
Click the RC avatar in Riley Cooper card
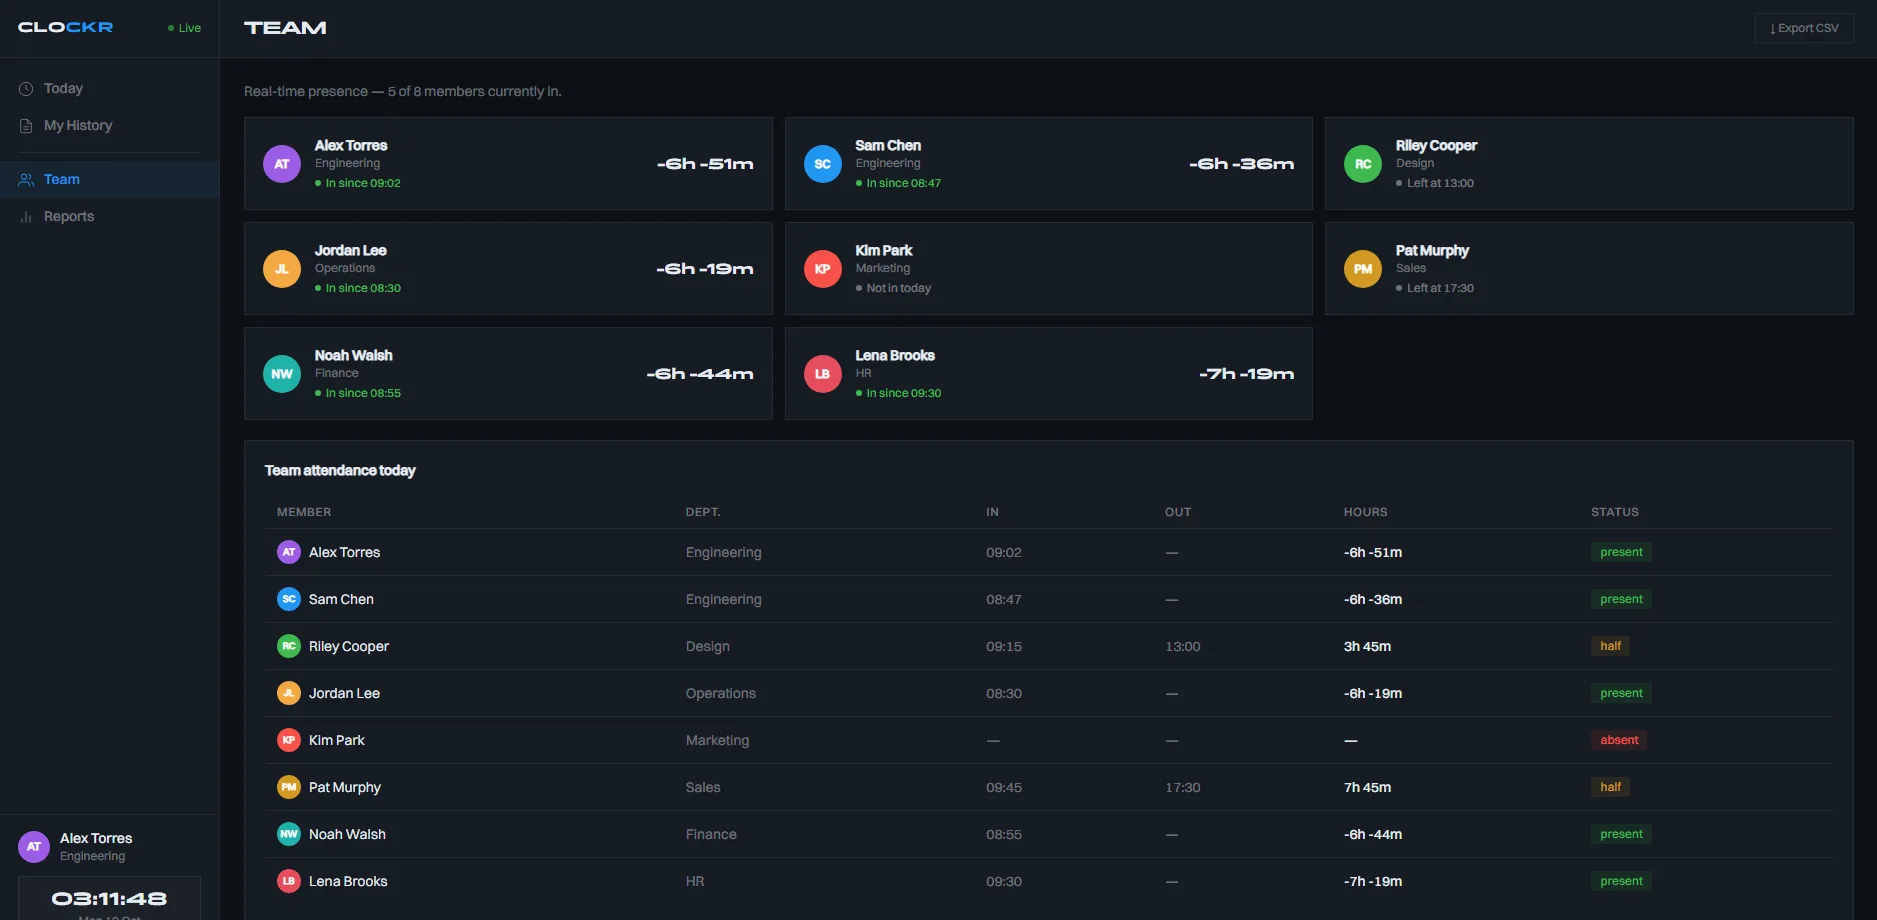(1363, 164)
